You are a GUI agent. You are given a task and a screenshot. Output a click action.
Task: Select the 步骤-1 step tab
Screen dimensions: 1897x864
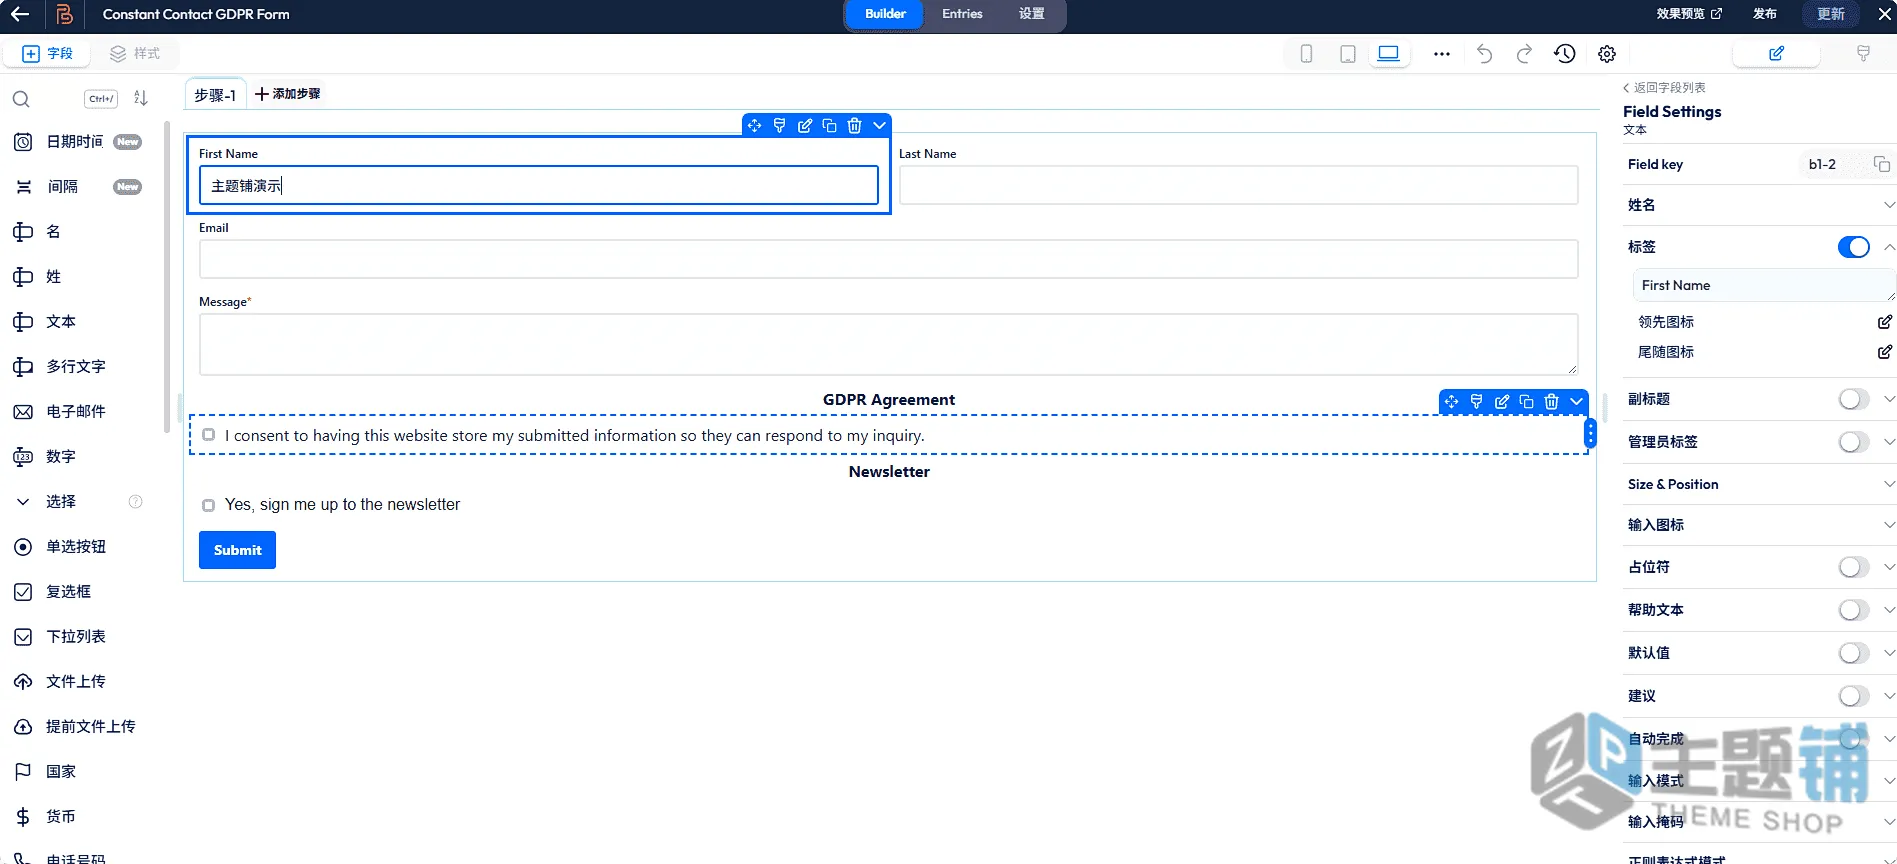(215, 94)
